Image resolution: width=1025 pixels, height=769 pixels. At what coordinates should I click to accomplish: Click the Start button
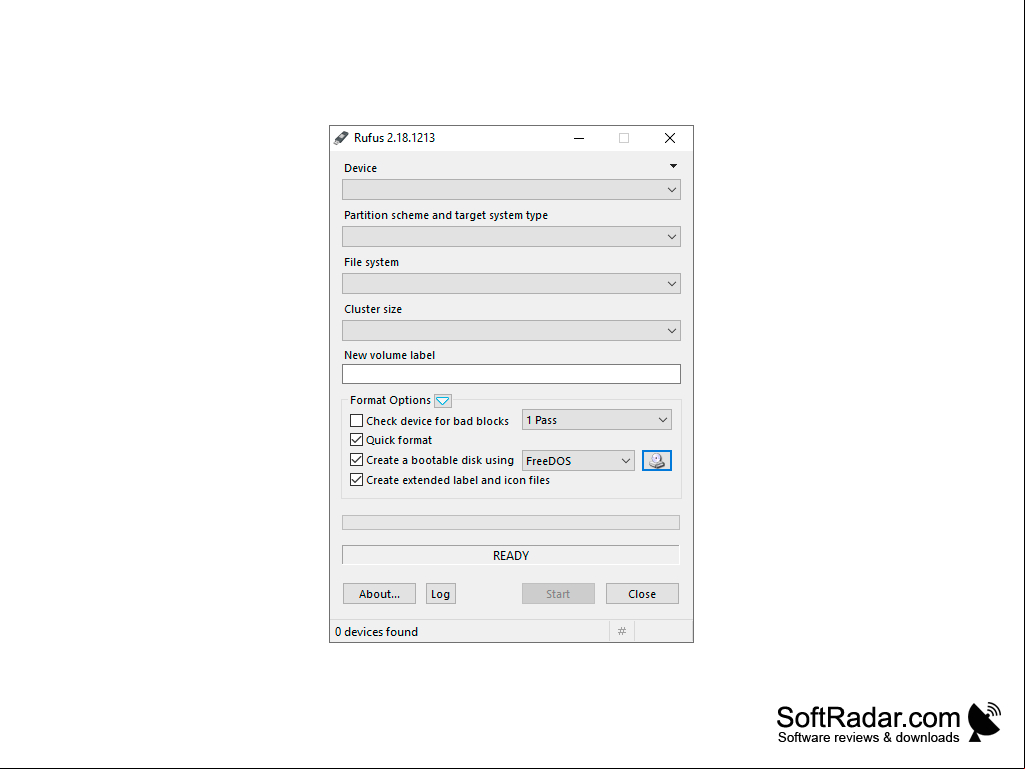point(558,594)
